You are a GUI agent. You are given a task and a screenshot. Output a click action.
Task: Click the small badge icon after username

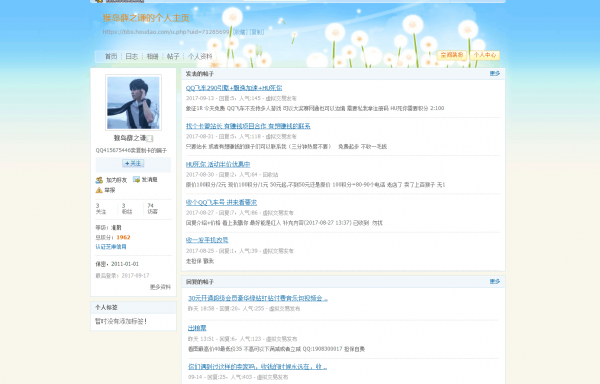(x=150, y=138)
